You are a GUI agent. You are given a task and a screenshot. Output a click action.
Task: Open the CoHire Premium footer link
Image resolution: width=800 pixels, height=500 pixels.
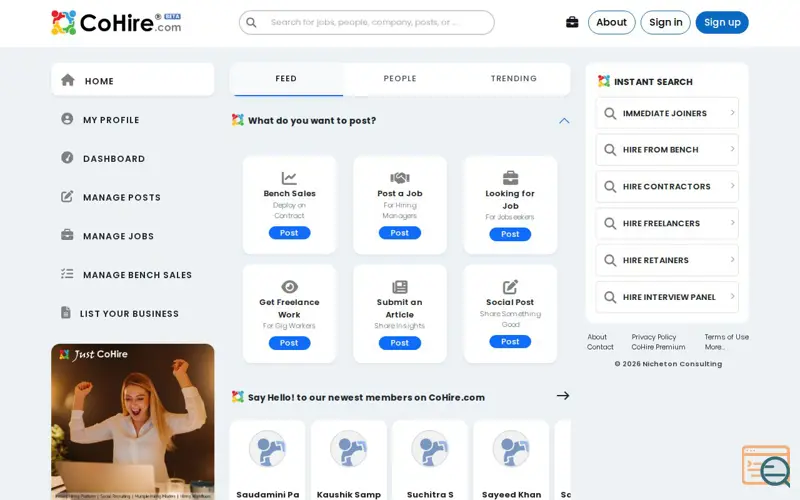pos(658,347)
